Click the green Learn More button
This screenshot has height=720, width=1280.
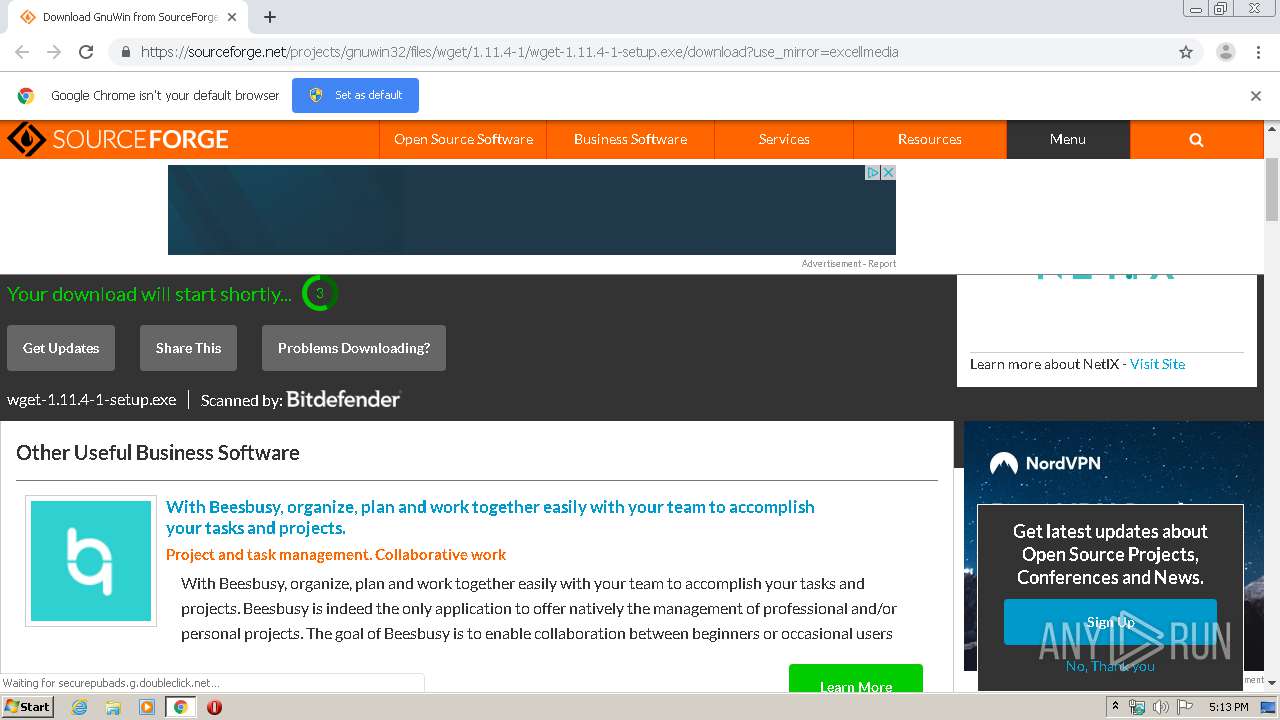coord(856,680)
